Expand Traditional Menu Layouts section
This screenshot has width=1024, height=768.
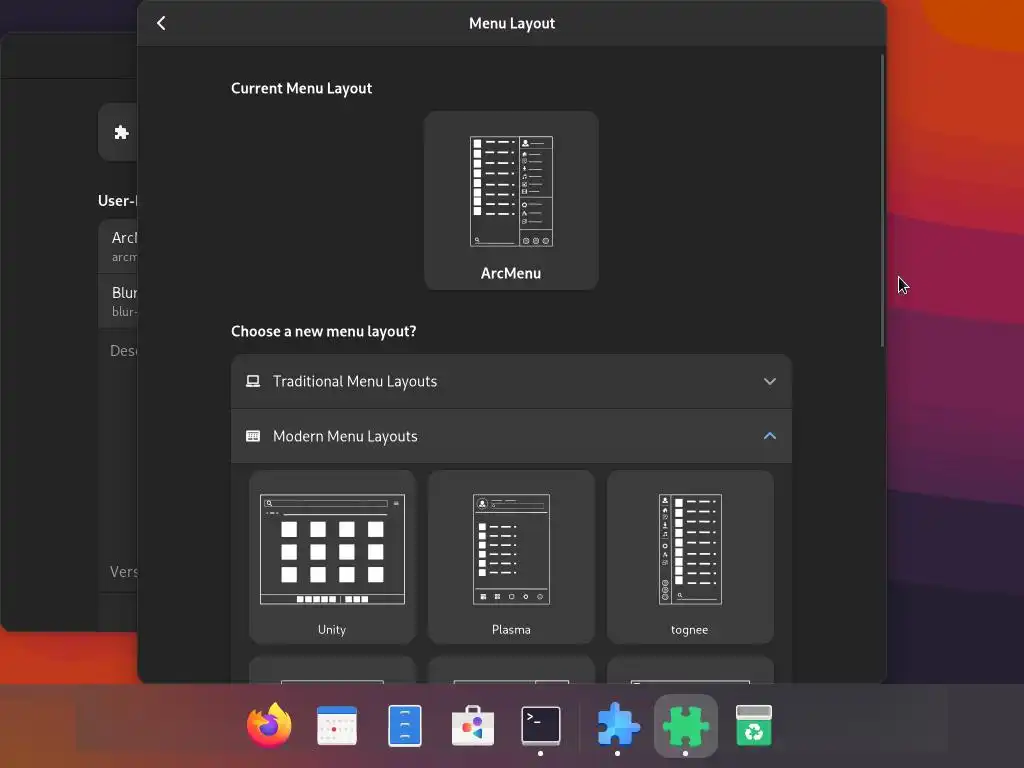click(511, 381)
